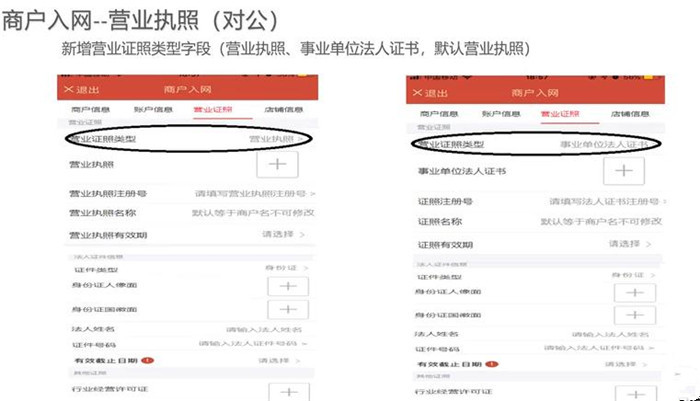The image size is (700, 401).
Task: Open 店铺信息 tab in left phone
Action: [x=283, y=109]
